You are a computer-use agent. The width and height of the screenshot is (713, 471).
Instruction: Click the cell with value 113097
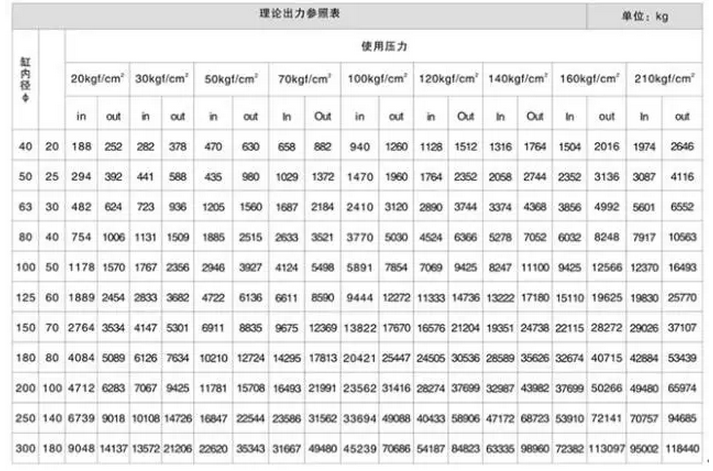[x=607, y=449]
